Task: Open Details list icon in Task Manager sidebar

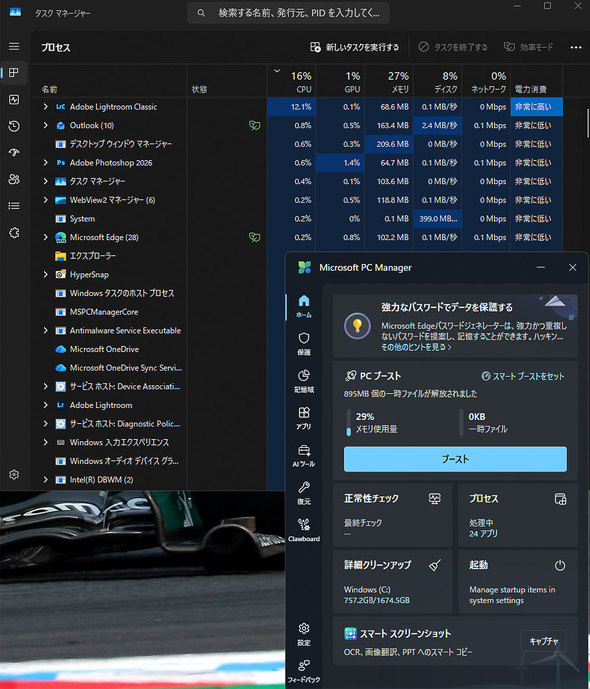Action: (14, 206)
